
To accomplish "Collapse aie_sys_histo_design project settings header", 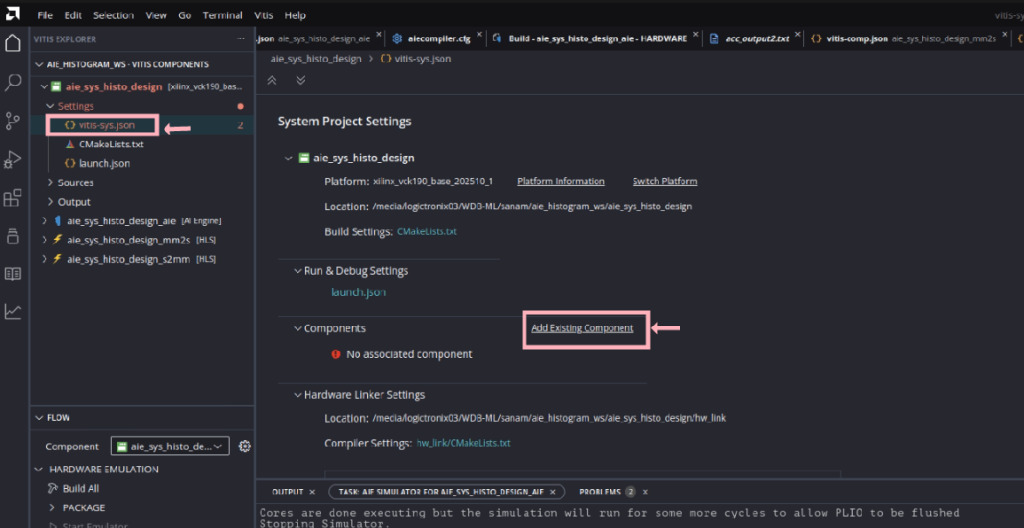I will 288,158.
